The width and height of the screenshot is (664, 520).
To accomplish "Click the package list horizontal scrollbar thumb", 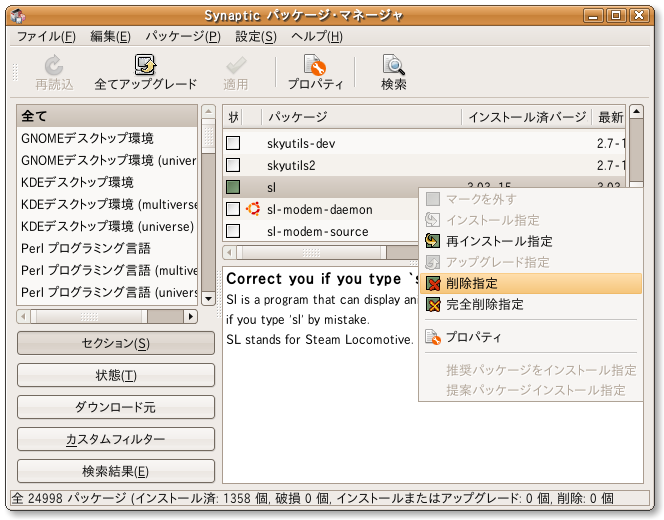I will [311, 253].
